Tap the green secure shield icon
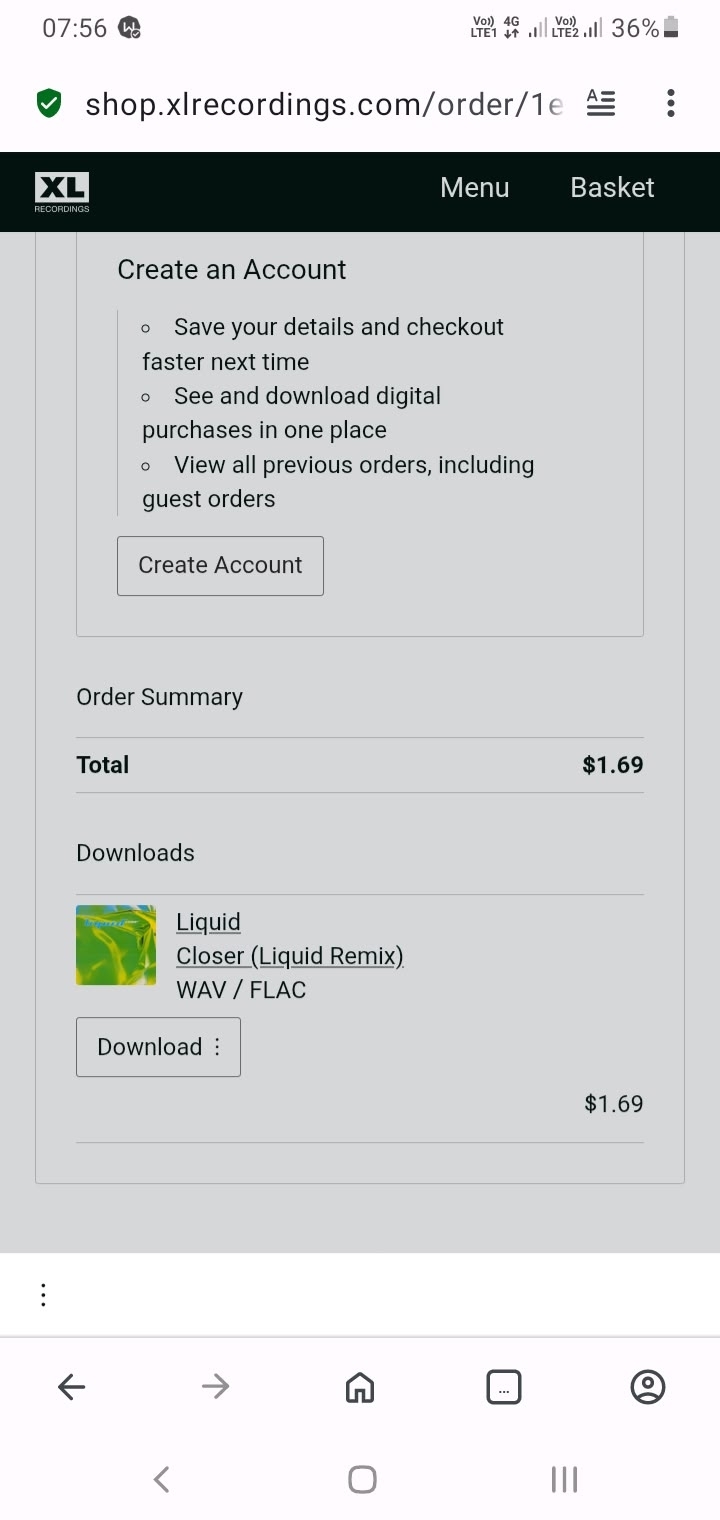This screenshot has height=1520, width=720. [x=48, y=103]
